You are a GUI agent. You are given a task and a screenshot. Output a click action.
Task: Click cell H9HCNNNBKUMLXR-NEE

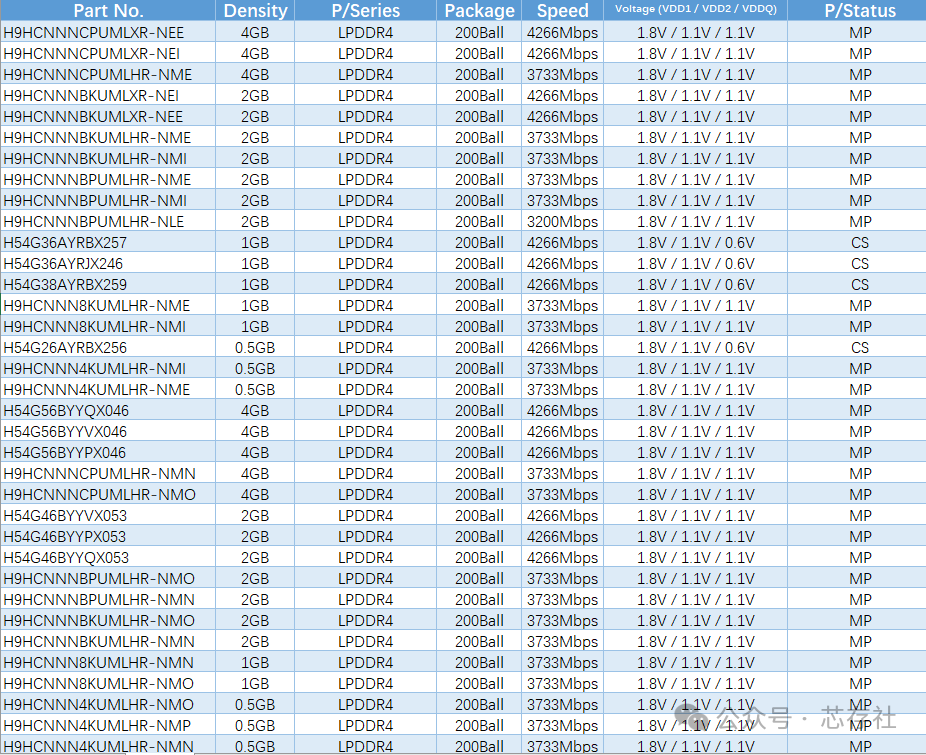pos(108,116)
